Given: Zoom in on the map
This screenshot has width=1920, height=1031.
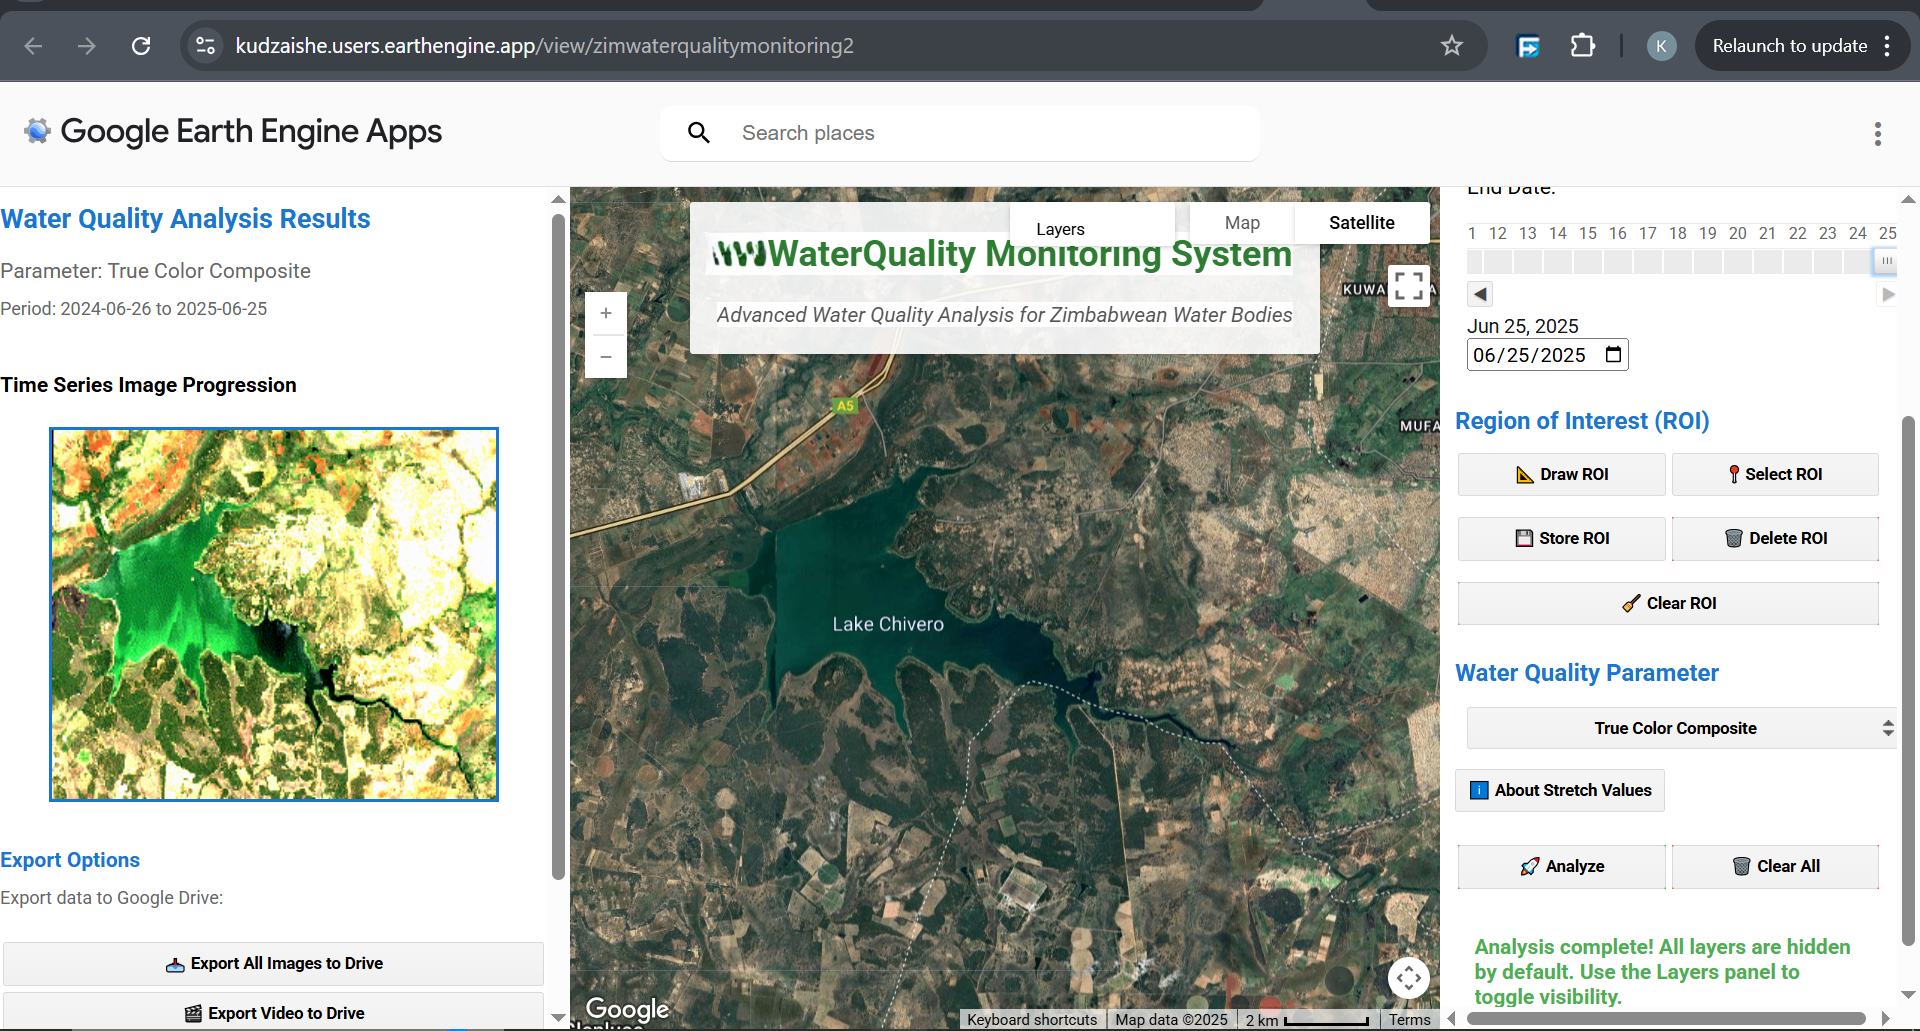Looking at the screenshot, I should (x=606, y=313).
